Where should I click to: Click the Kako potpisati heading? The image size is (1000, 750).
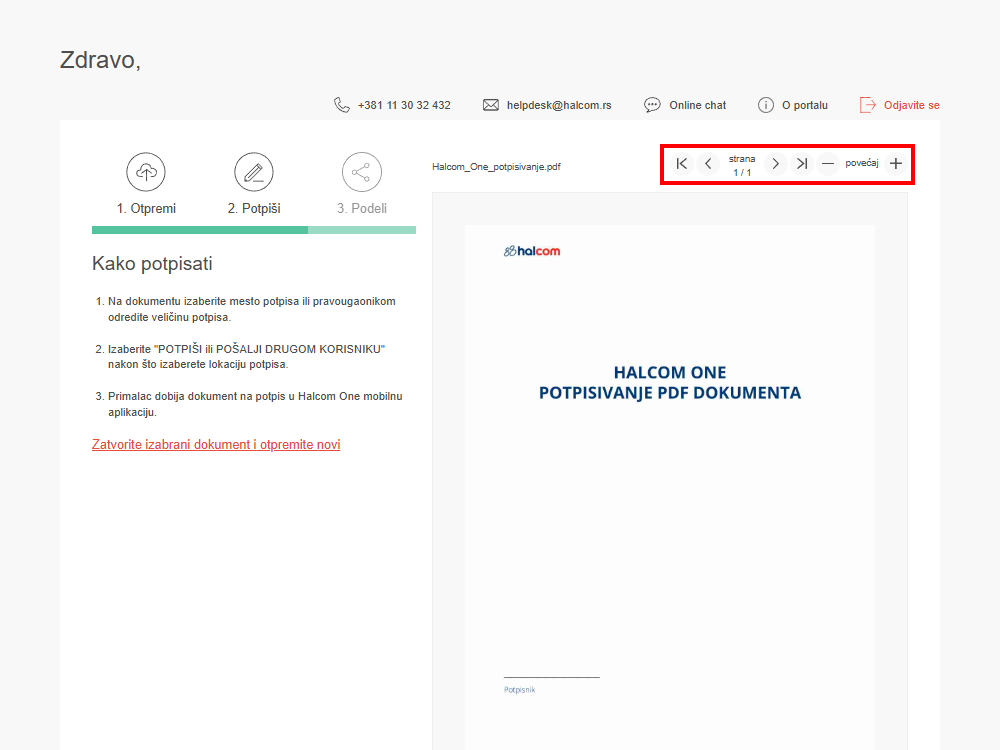152,263
